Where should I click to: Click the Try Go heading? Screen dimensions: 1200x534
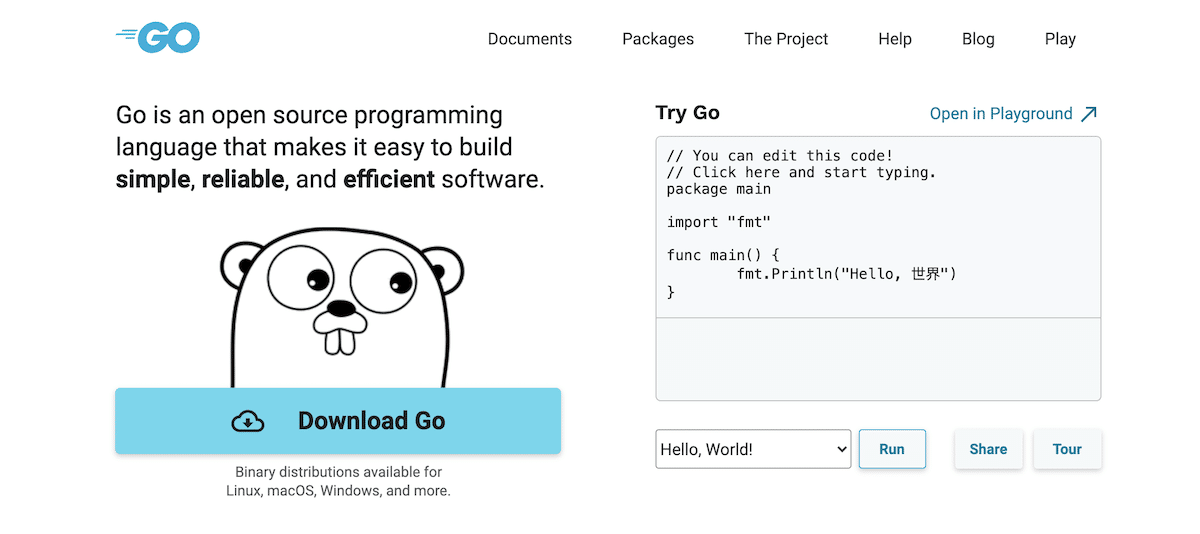click(688, 113)
